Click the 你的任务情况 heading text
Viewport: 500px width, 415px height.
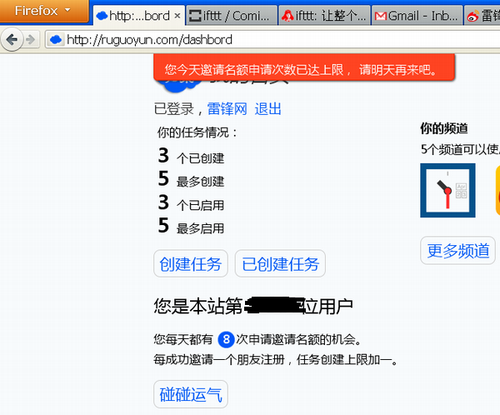[197, 133]
